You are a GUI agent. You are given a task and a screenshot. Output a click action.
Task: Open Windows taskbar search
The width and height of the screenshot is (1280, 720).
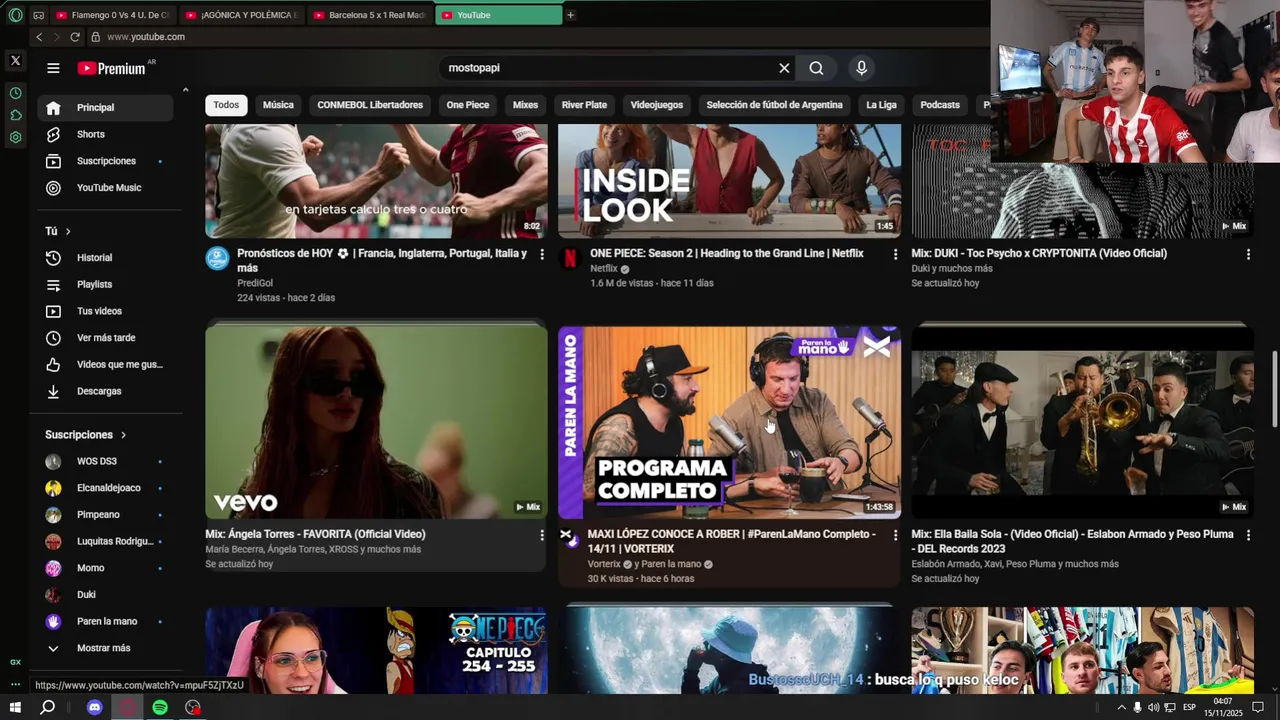coord(47,707)
